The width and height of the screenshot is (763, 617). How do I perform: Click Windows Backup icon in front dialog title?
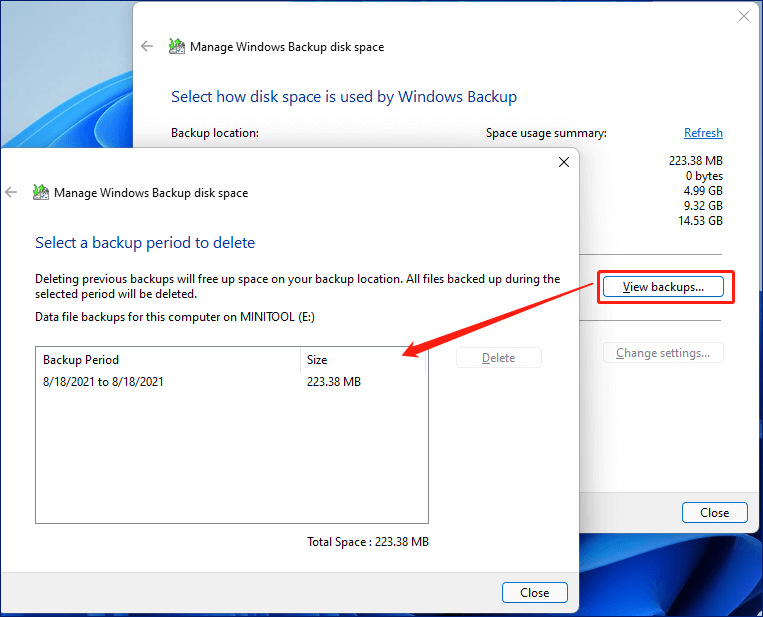click(x=41, y=192)
